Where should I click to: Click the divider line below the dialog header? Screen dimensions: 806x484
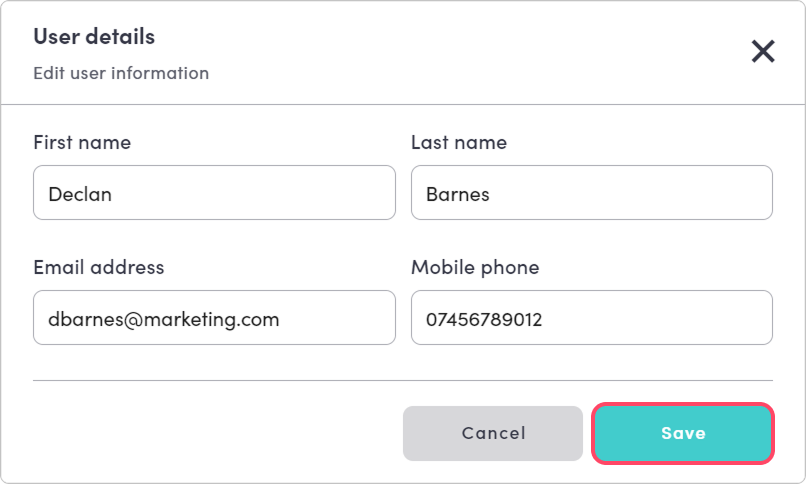403,104
